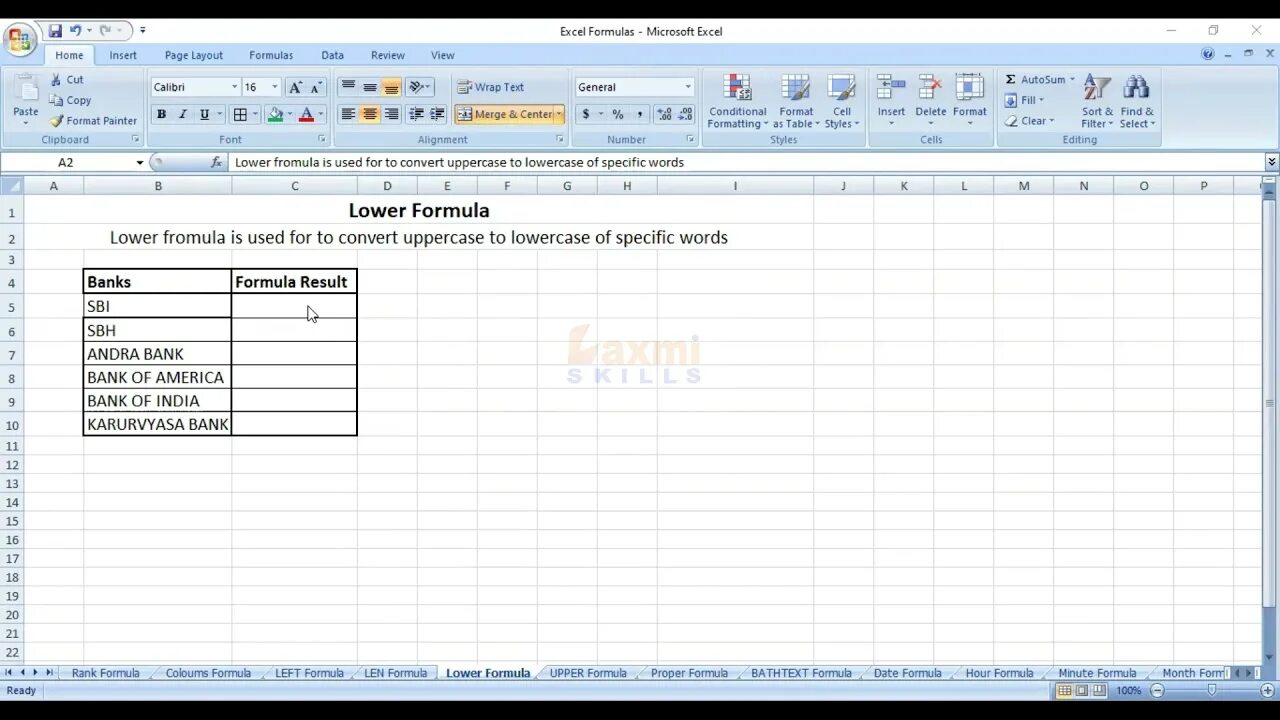Click the Delete cells icon
The width and height of the screenshot is (1280, 720).
(x=931, y=88)
